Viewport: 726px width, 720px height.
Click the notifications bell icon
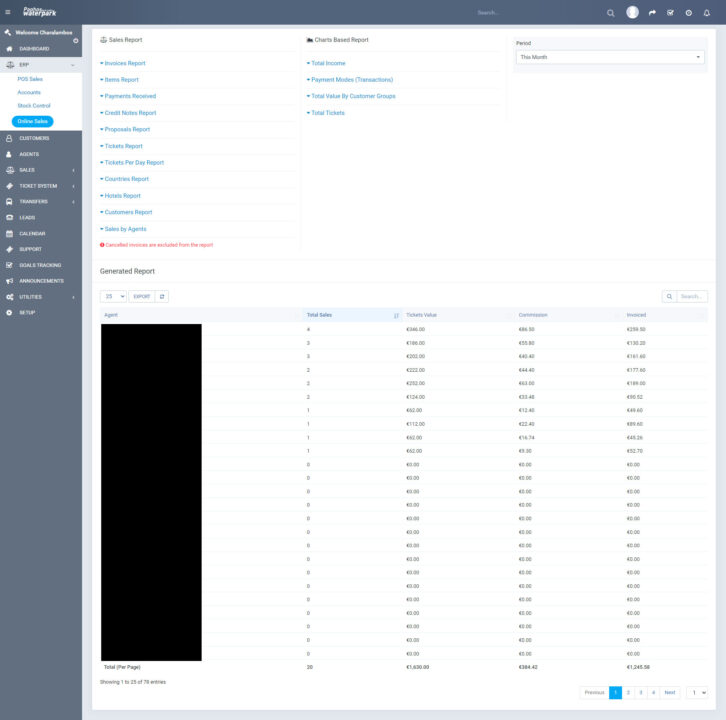(x=707, y=13)
